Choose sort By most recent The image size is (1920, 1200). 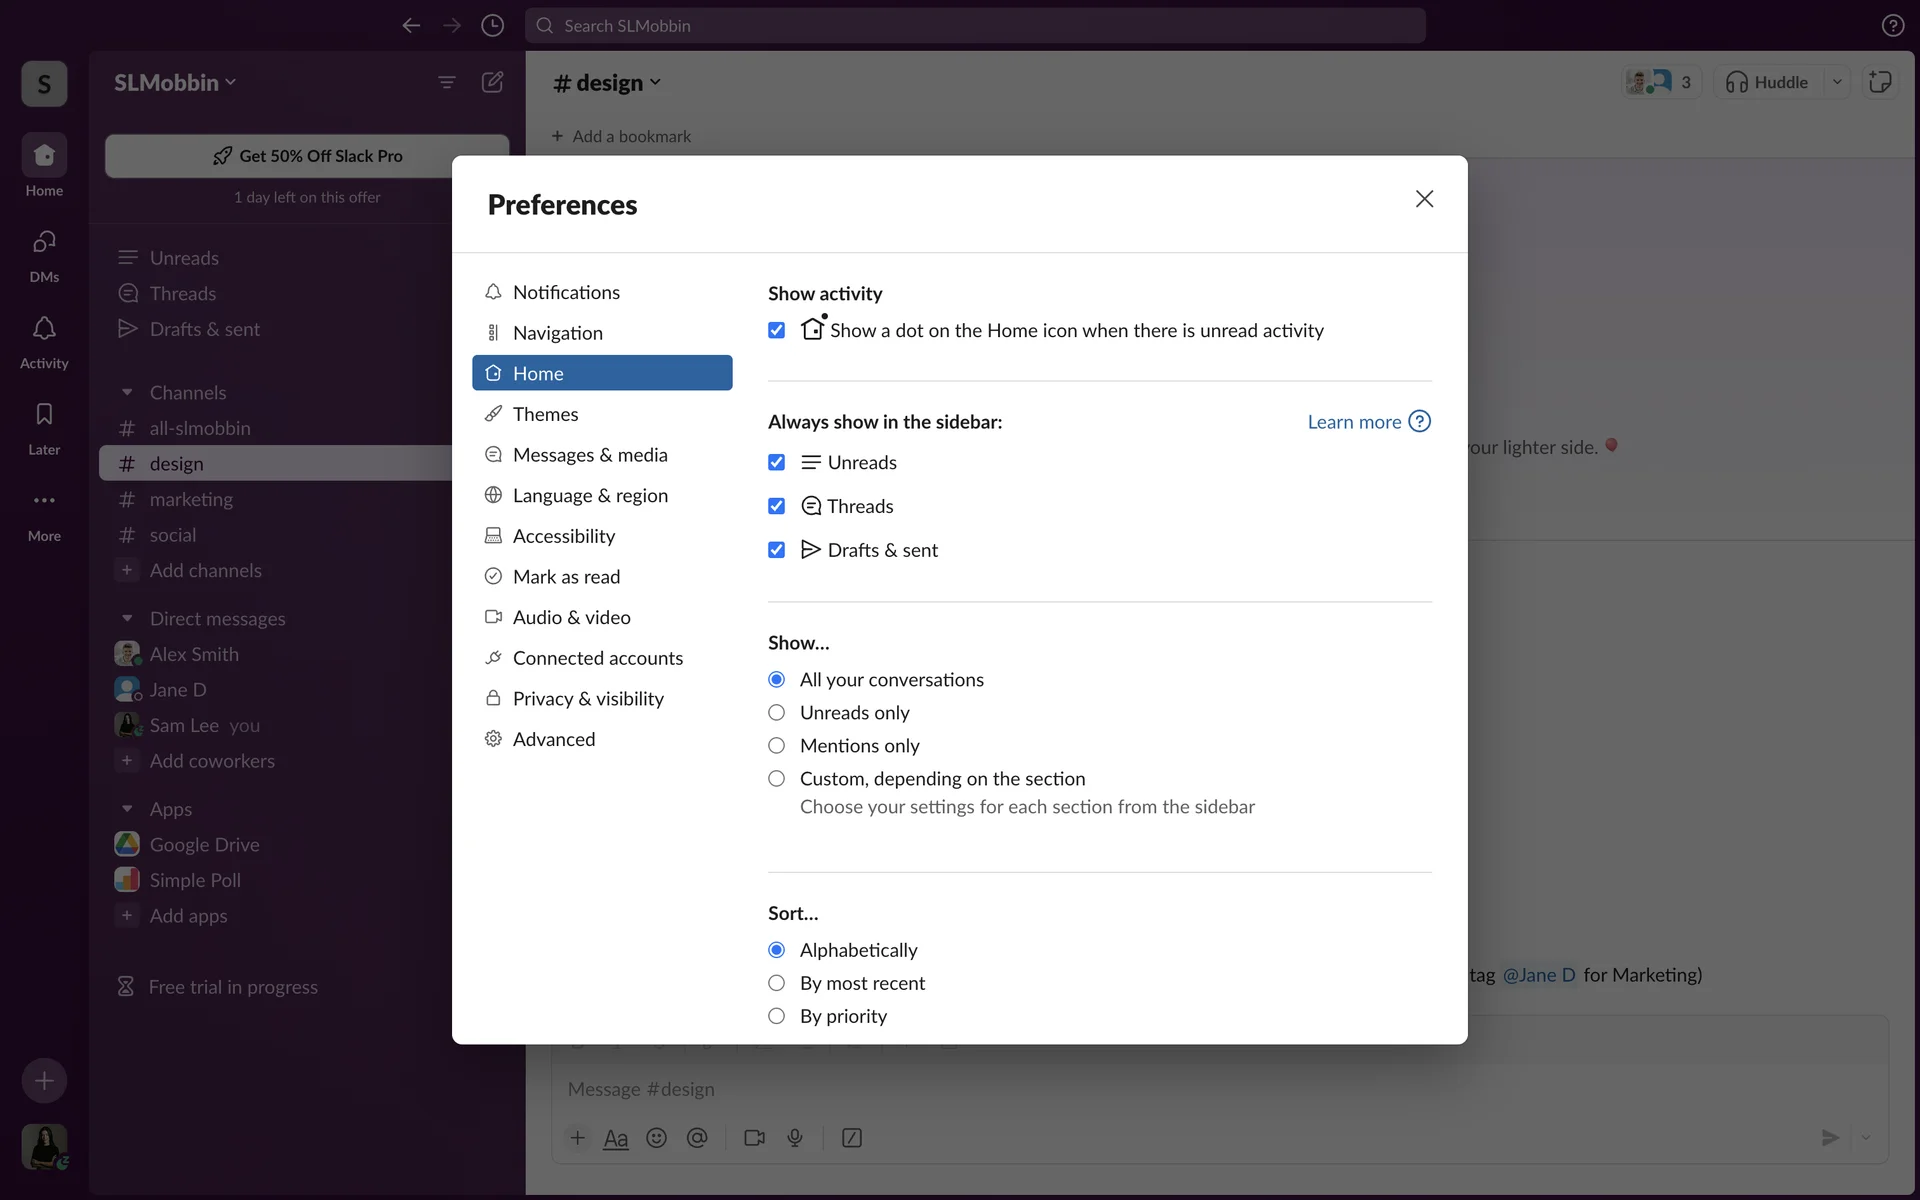click(776, 983)
